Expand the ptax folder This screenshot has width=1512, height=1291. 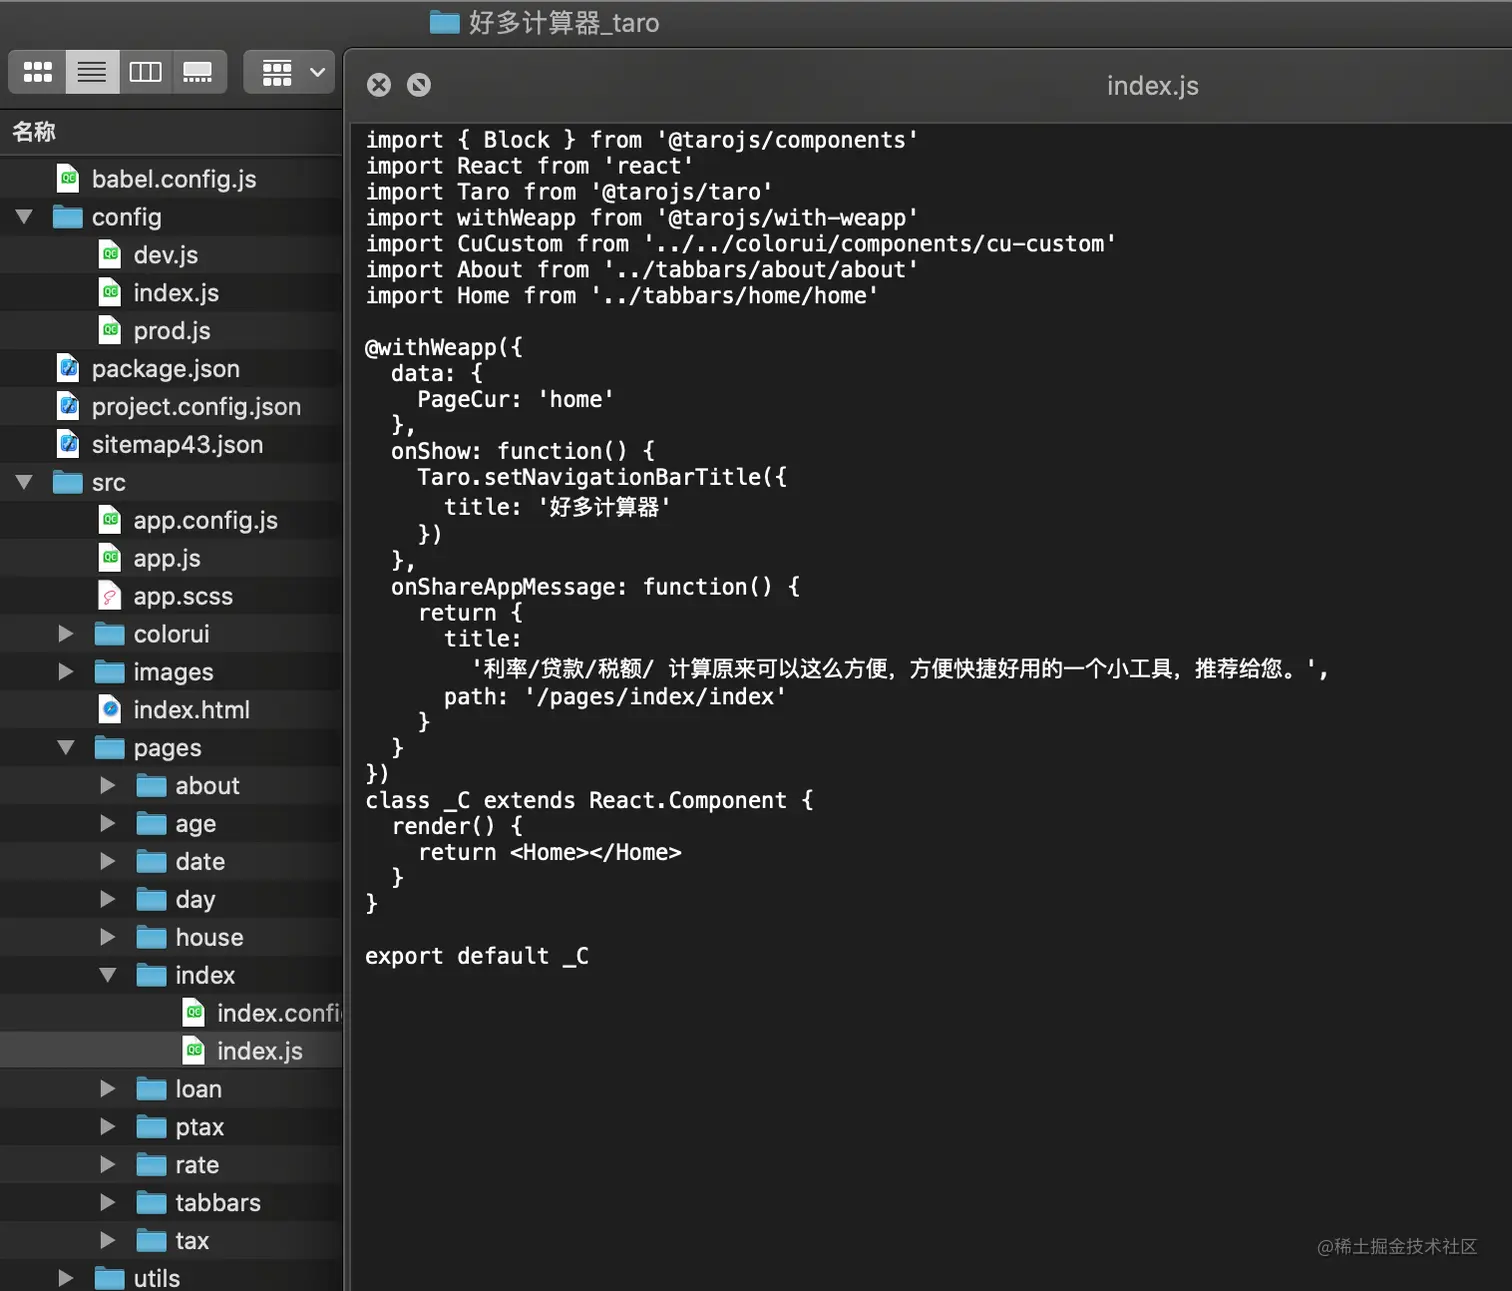click(x=108, y=1127)
